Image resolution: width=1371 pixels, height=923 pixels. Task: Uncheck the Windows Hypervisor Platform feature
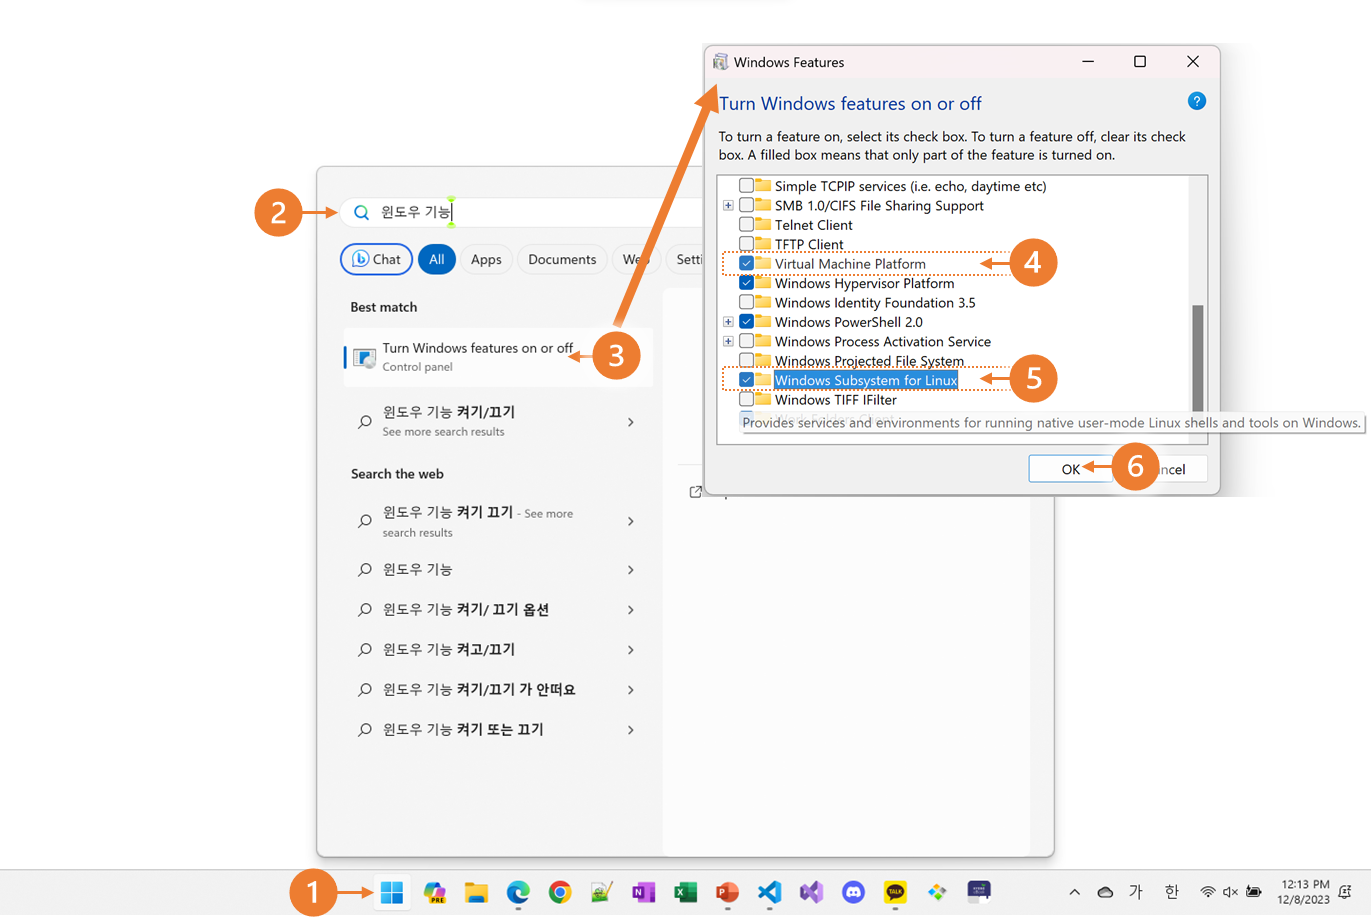(x=746, y=283)
